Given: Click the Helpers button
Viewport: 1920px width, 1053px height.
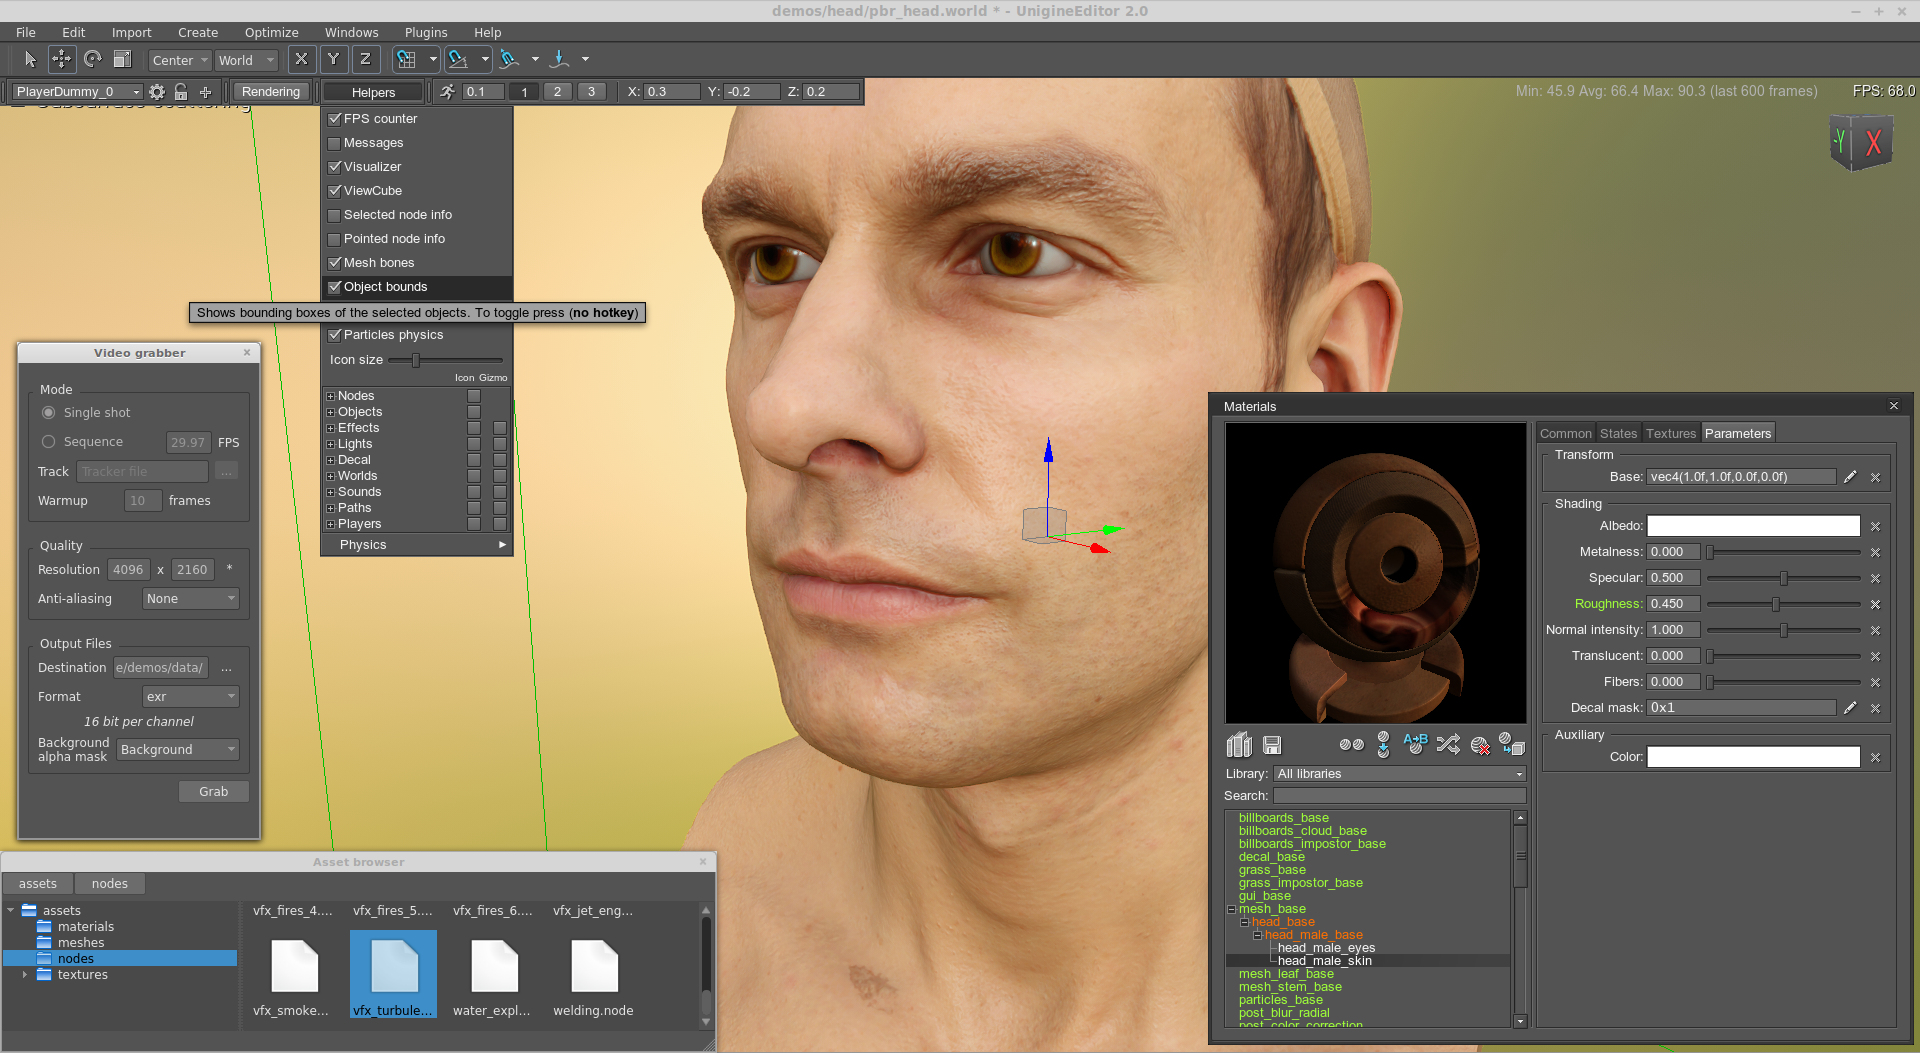Looking at the screenshot, I should pos(373,92).
